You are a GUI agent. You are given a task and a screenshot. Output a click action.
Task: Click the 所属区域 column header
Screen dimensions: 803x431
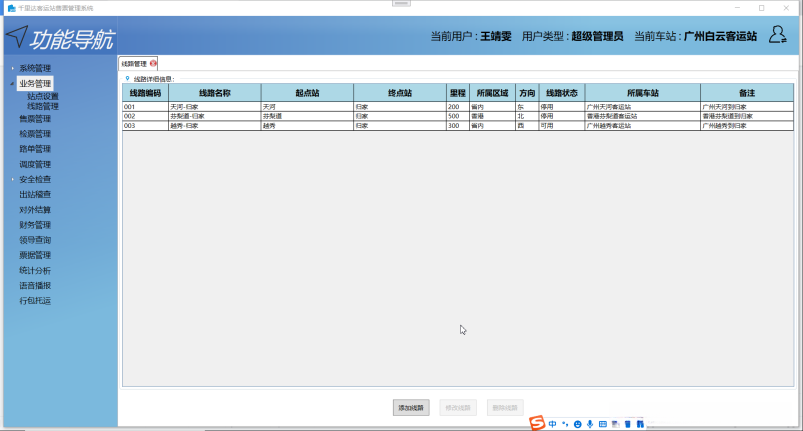click(493, 93)
